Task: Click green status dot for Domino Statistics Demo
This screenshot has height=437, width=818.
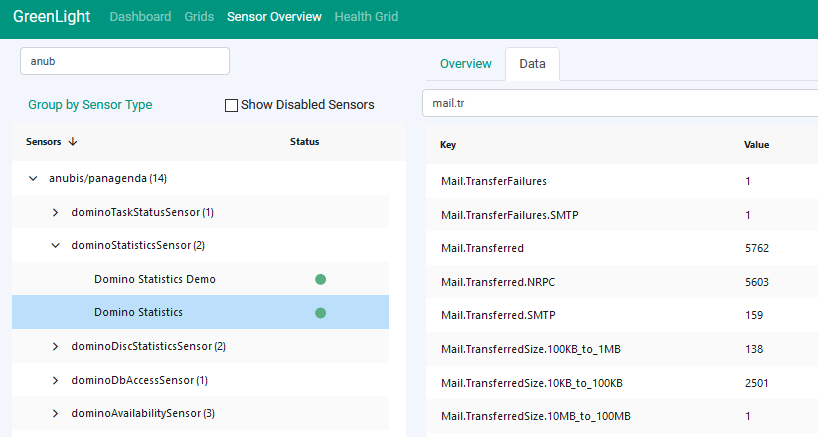Action: [x=320, y=279]
